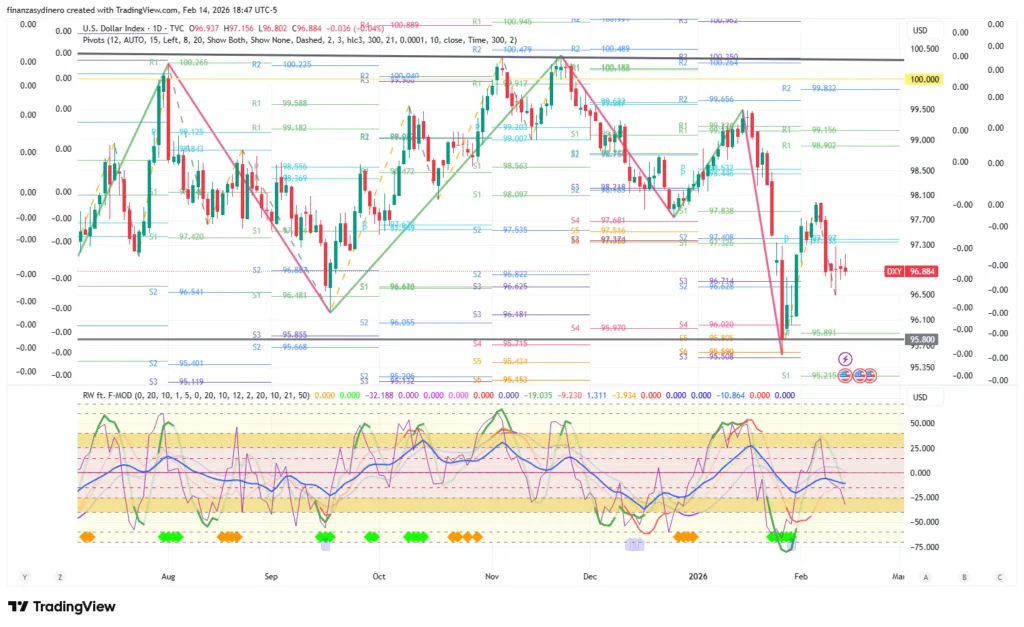Click the first orange diamond signal marker

pos(84,537)
